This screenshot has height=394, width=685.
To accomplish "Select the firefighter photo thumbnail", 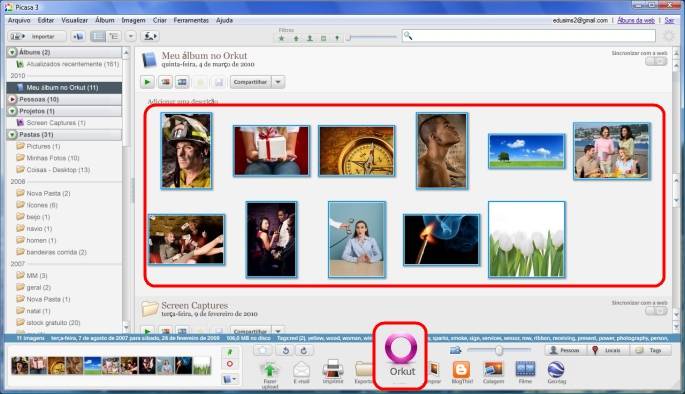I will pos(187,151).
